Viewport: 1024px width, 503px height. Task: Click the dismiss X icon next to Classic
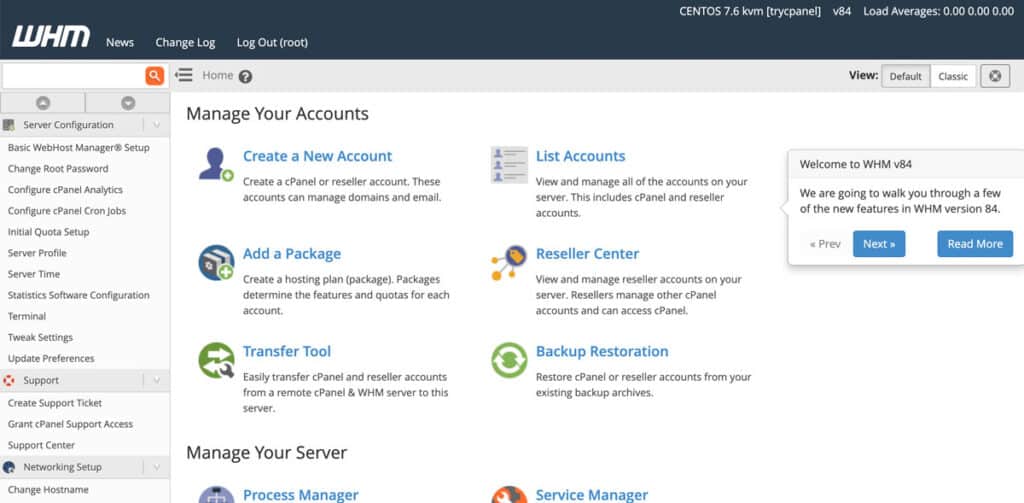tap(995, 76)
